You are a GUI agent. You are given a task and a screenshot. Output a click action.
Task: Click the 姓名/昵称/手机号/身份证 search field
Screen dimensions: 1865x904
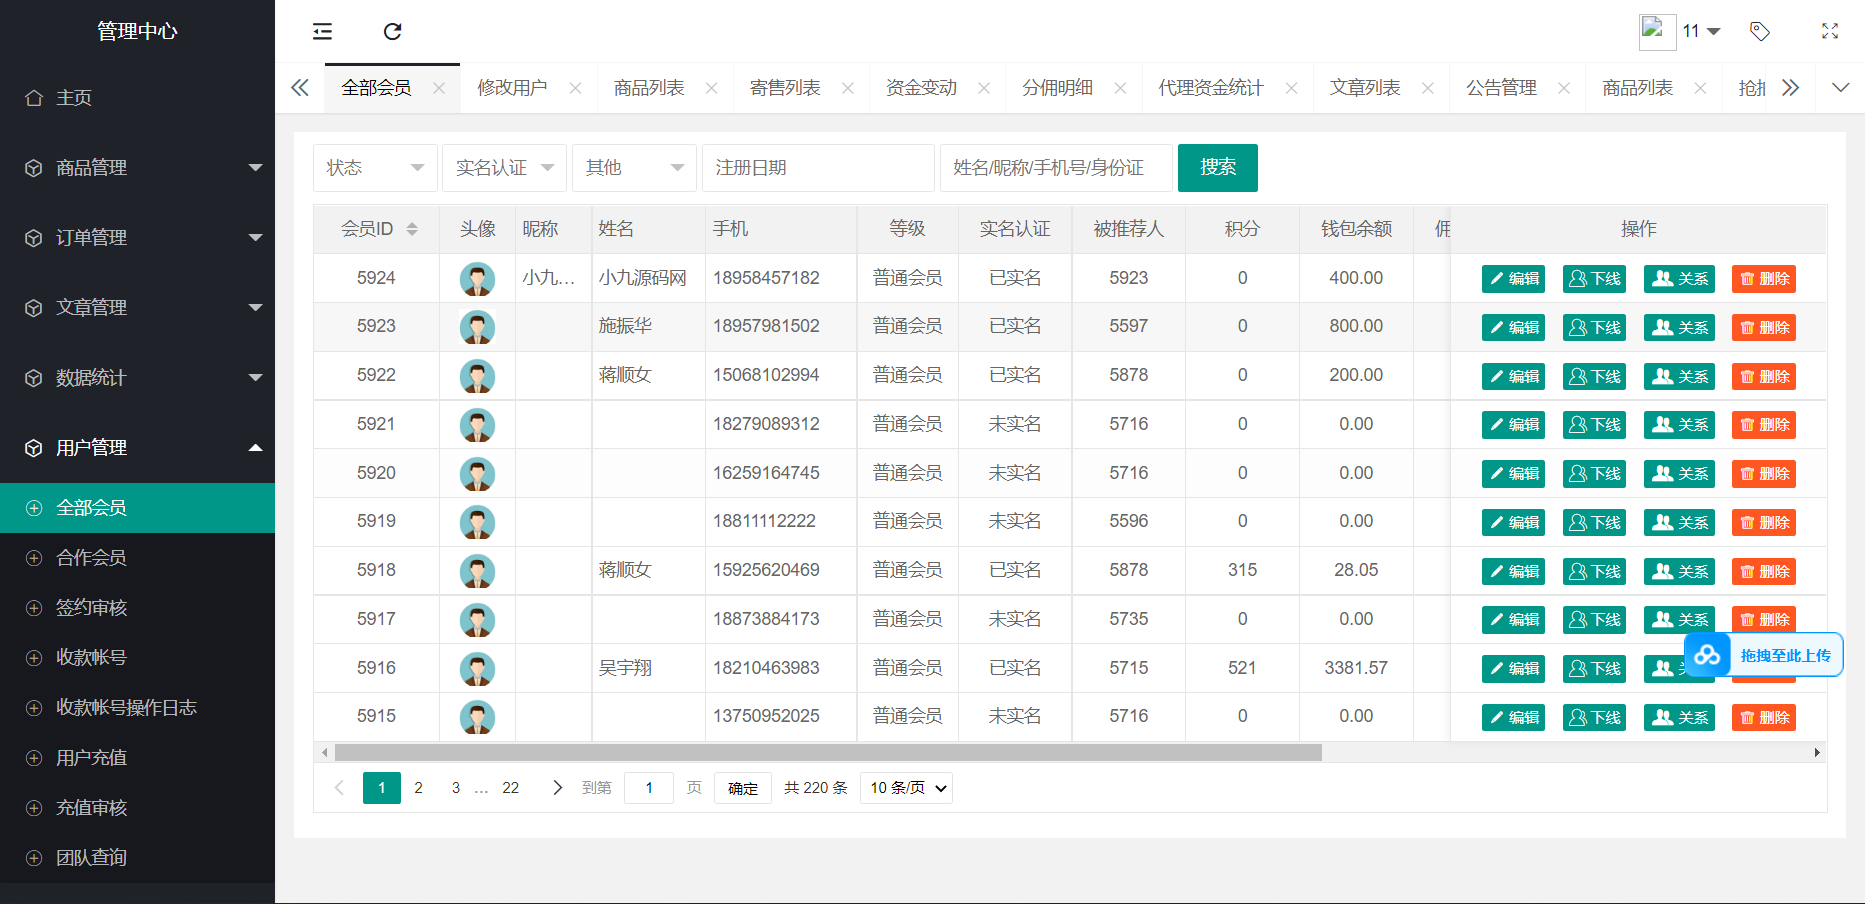click(1056, 168)
